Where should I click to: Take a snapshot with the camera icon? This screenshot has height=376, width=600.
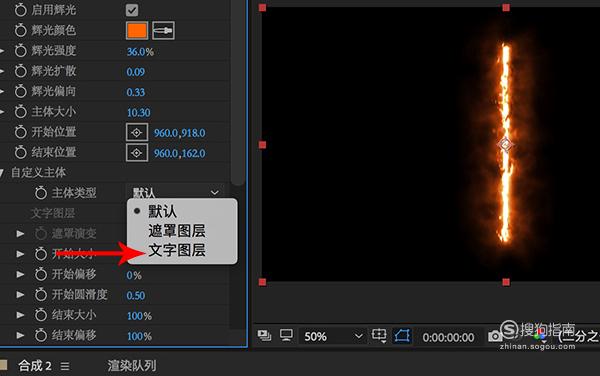click(495, 336)
